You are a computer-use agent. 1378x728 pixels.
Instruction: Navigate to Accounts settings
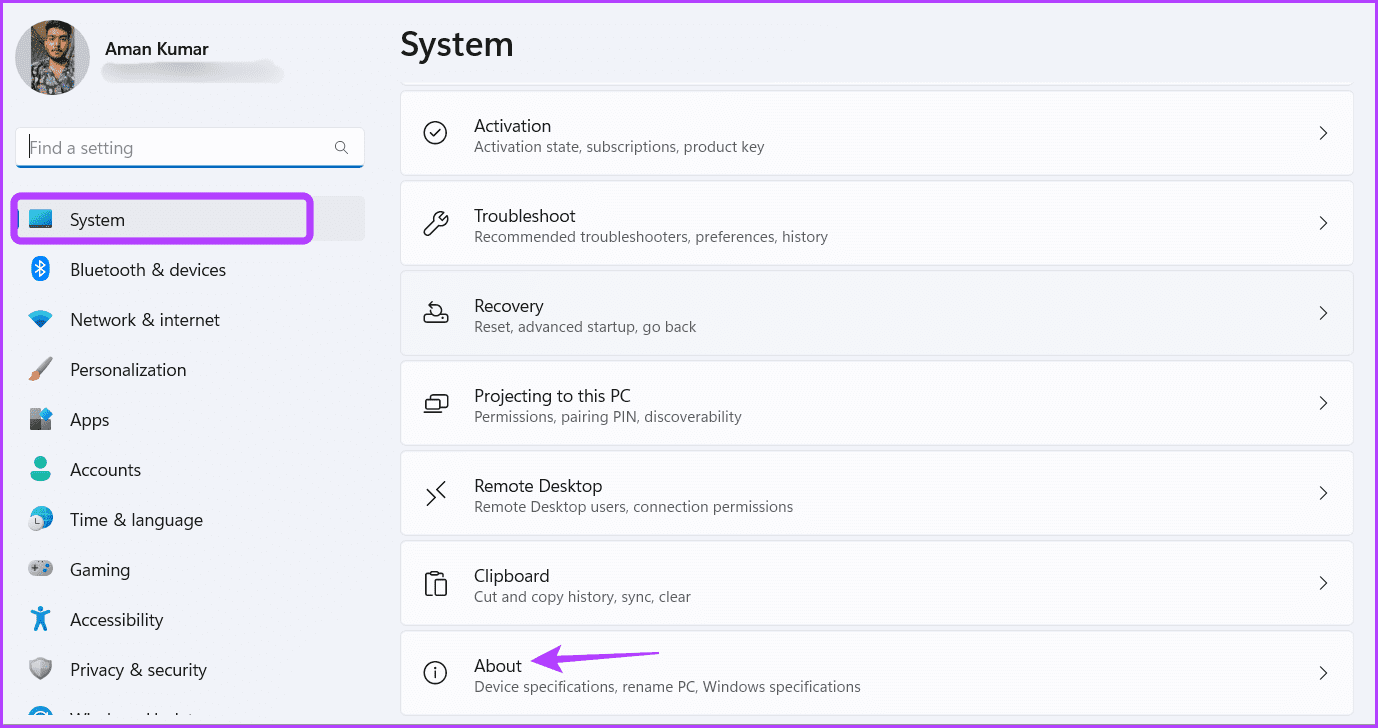(190, 469)
